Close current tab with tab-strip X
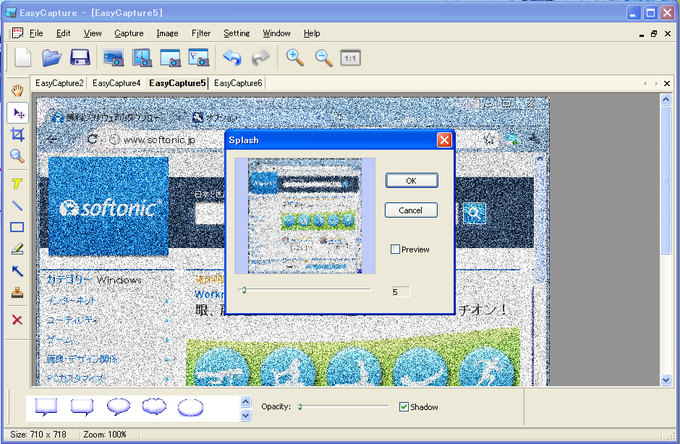The image size is (680, 444). pyautogui.click(x=667, y=83)
